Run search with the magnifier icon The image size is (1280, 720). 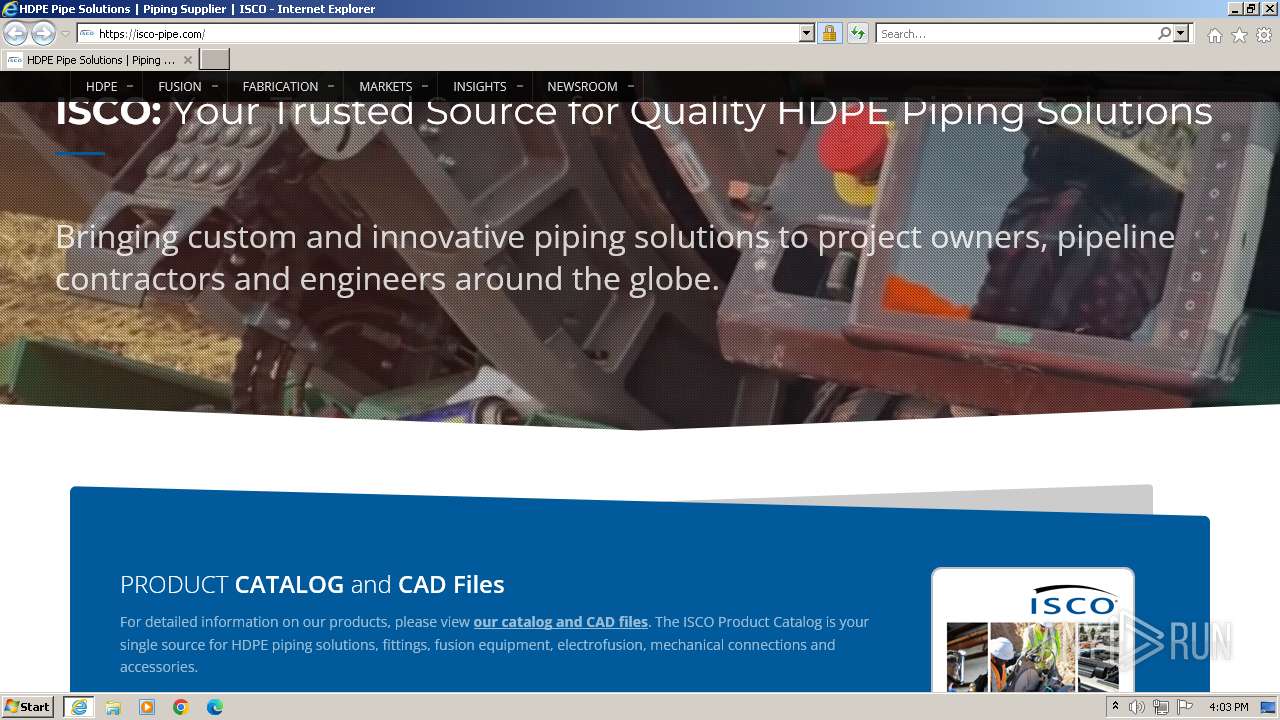[1164, 34]
